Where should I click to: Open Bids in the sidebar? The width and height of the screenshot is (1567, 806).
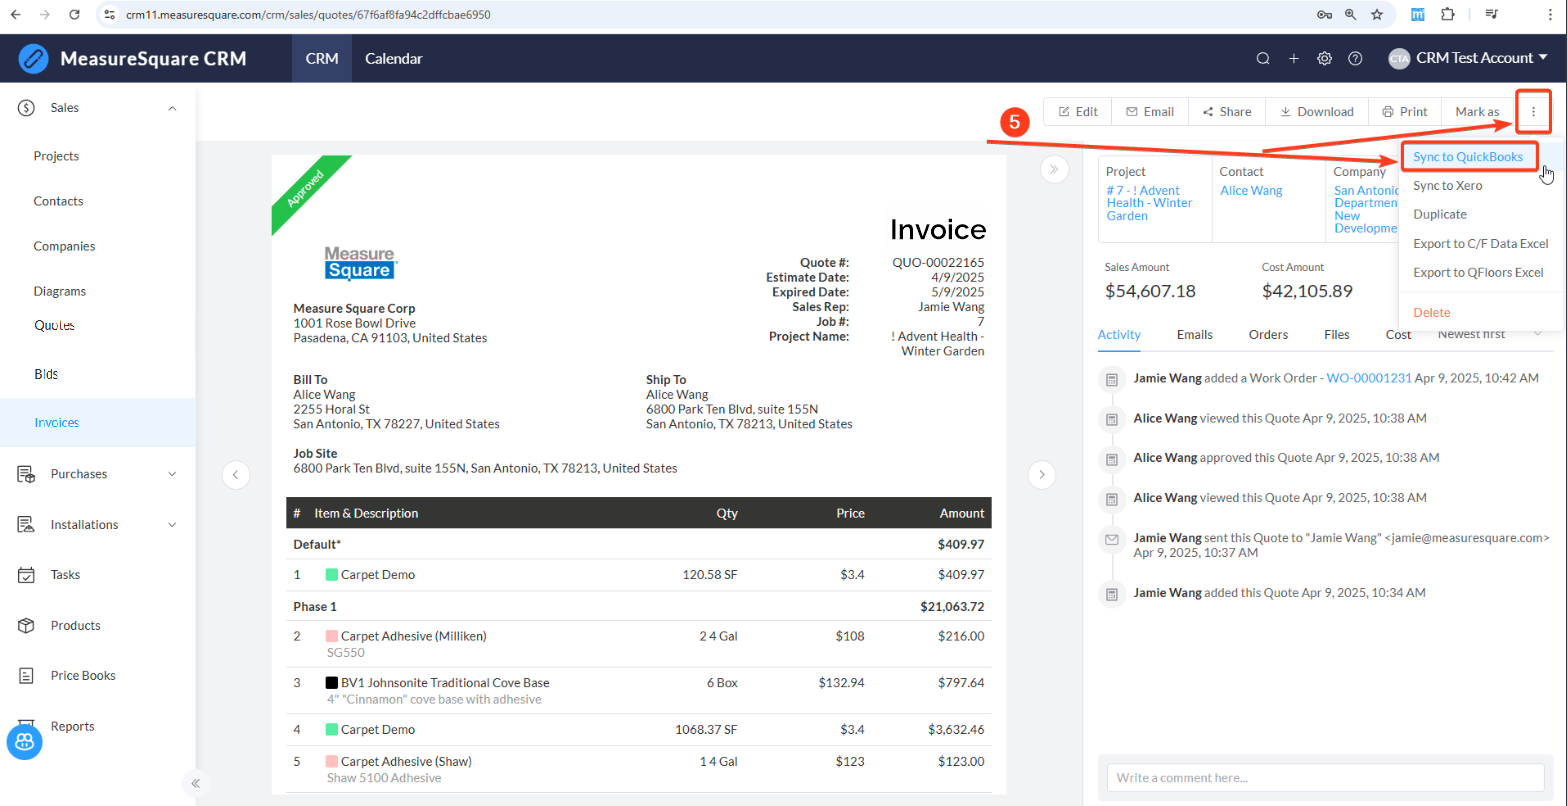[x=46, y=374]
